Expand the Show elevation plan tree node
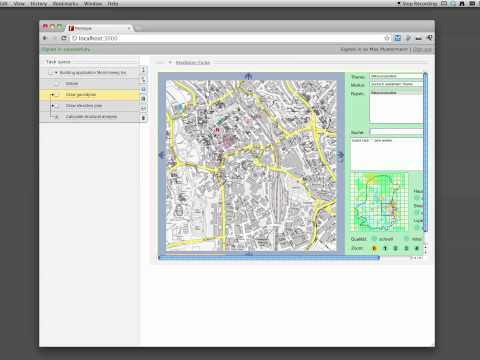Screen dimensions: 480x360 click(x=52, y=106)
